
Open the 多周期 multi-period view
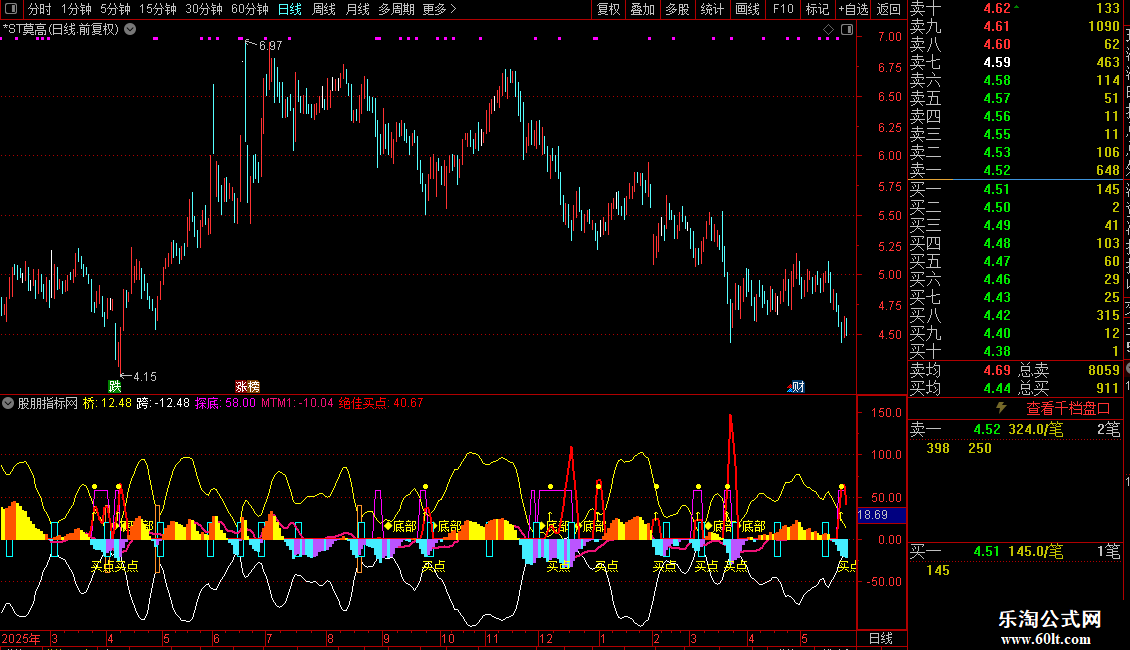[x=396, y=9]
